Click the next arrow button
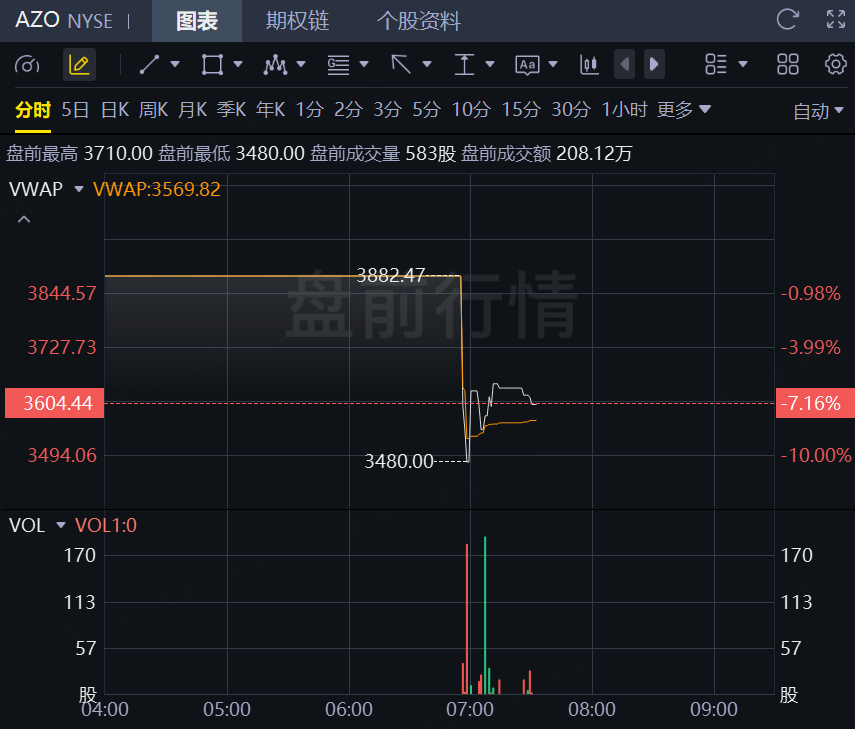Image resolution: width=855 pixels, height=729 pixels. pyautogui.click(x=654, y=64)
